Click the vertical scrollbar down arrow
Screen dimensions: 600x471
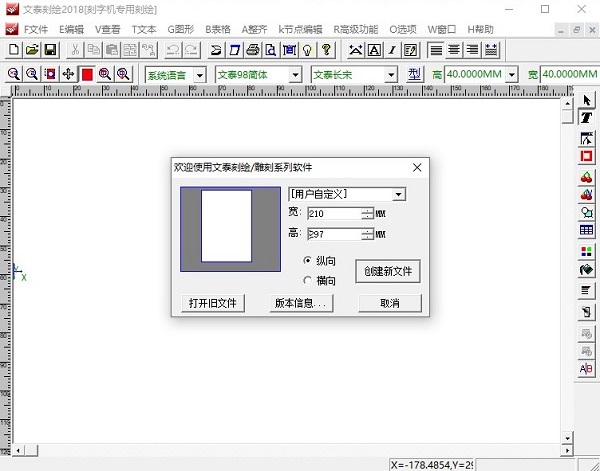[567, 438]
